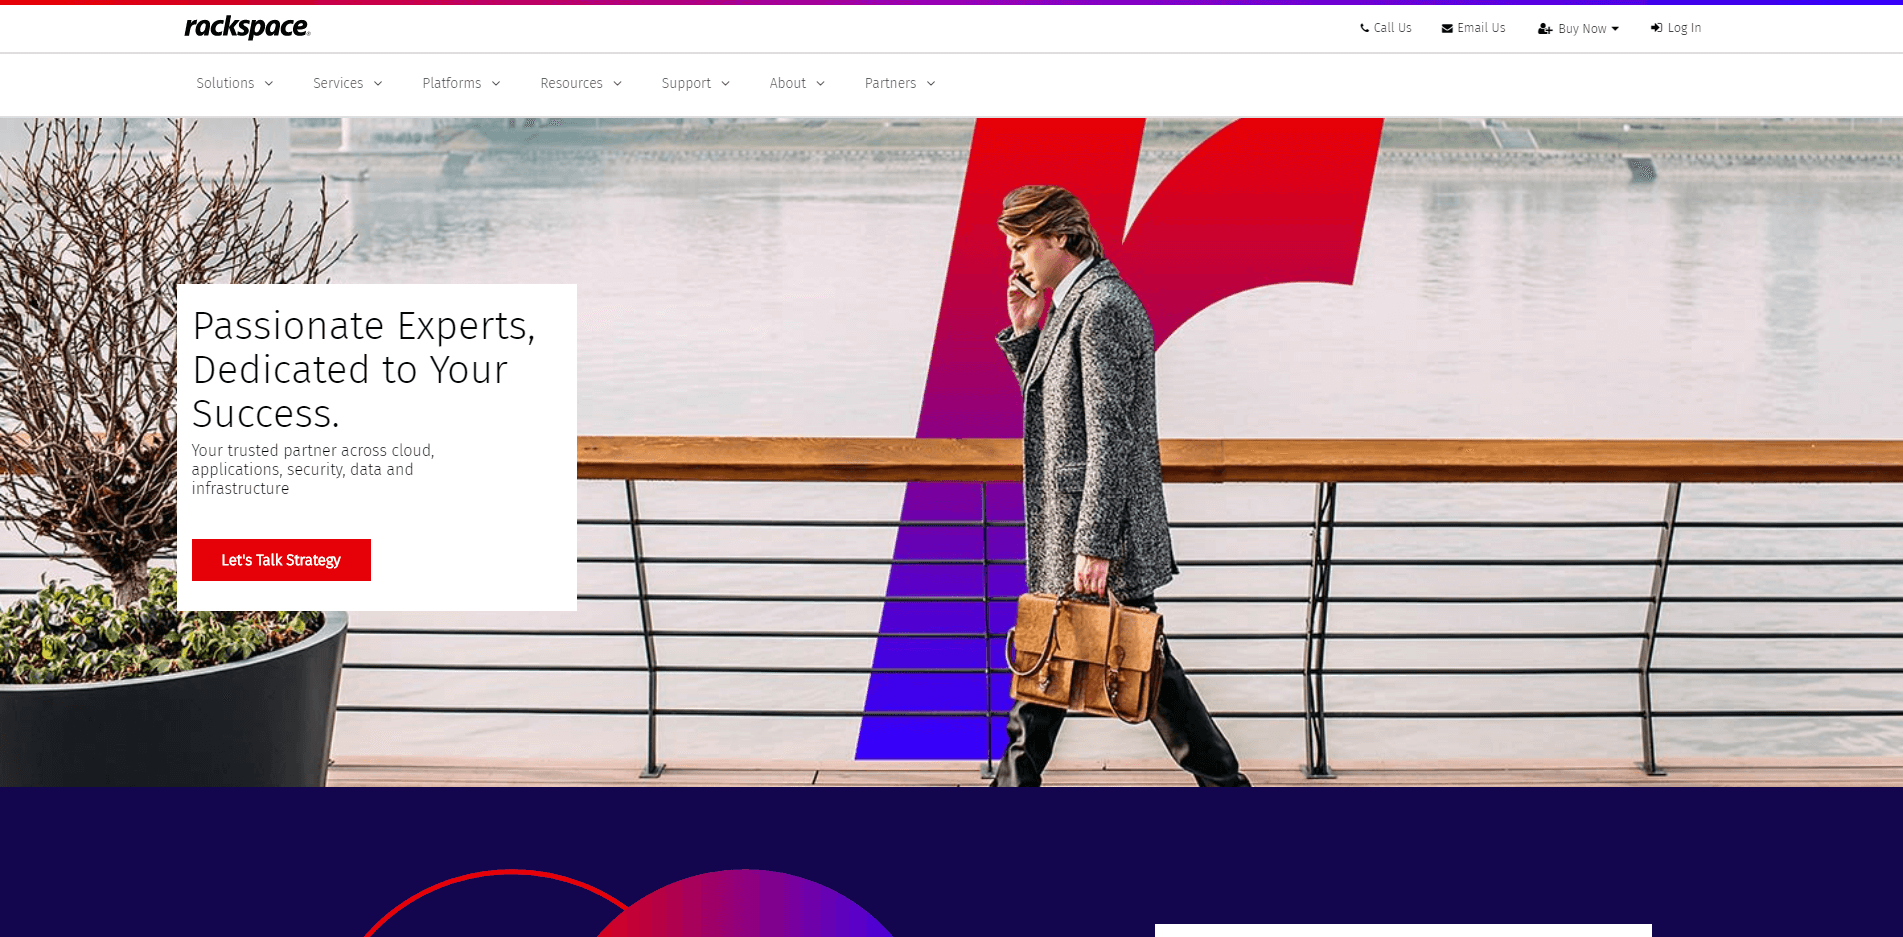The image size is (1903, 937).
Task: Open the Solutions menu
Action: coord(225,83)
